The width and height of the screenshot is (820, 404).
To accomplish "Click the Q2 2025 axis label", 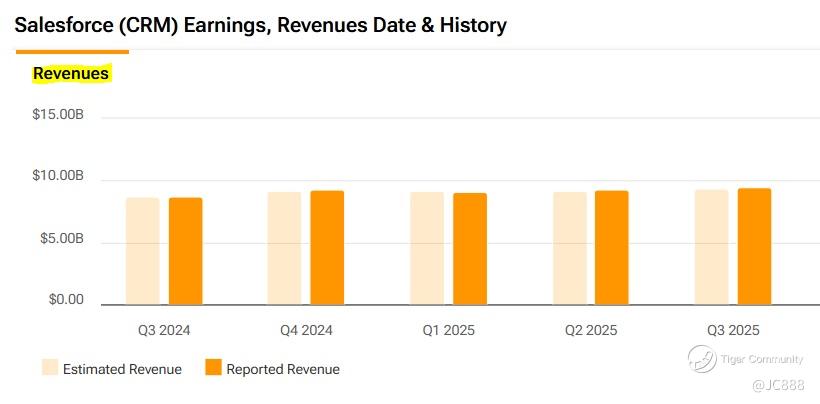I will [x=591, y=331].
